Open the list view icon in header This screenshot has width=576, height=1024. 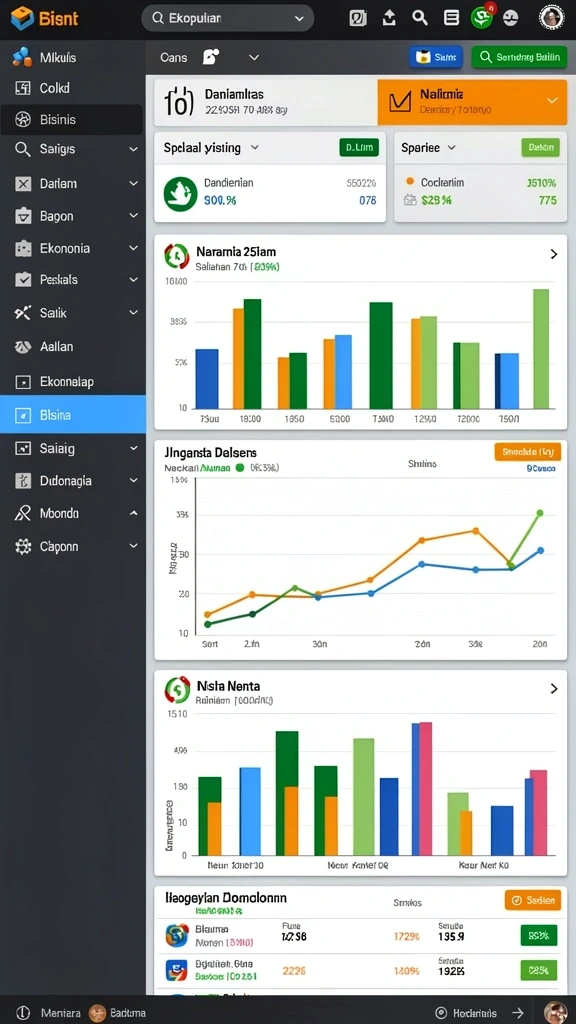[451, 18]
